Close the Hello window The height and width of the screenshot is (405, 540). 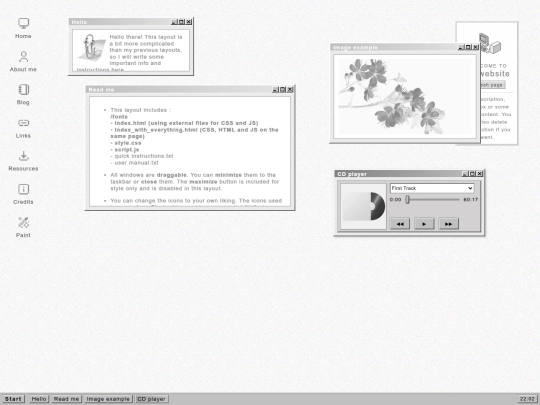point(189,22)
